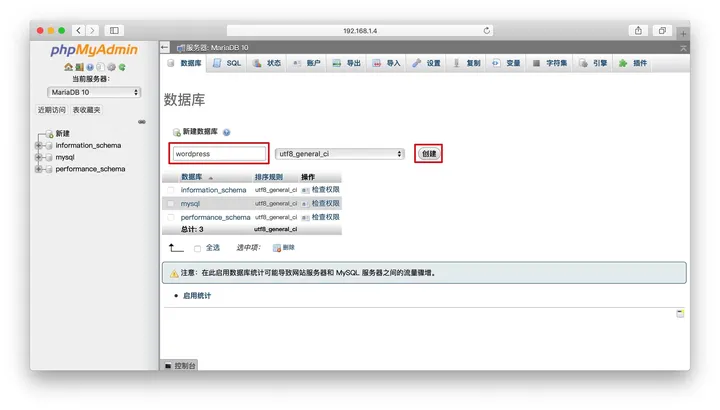This screenshot has width=720, height=410.
Task: Click the collapse navigation arrow beside server breadcrumb
Action: click(165, 47)
